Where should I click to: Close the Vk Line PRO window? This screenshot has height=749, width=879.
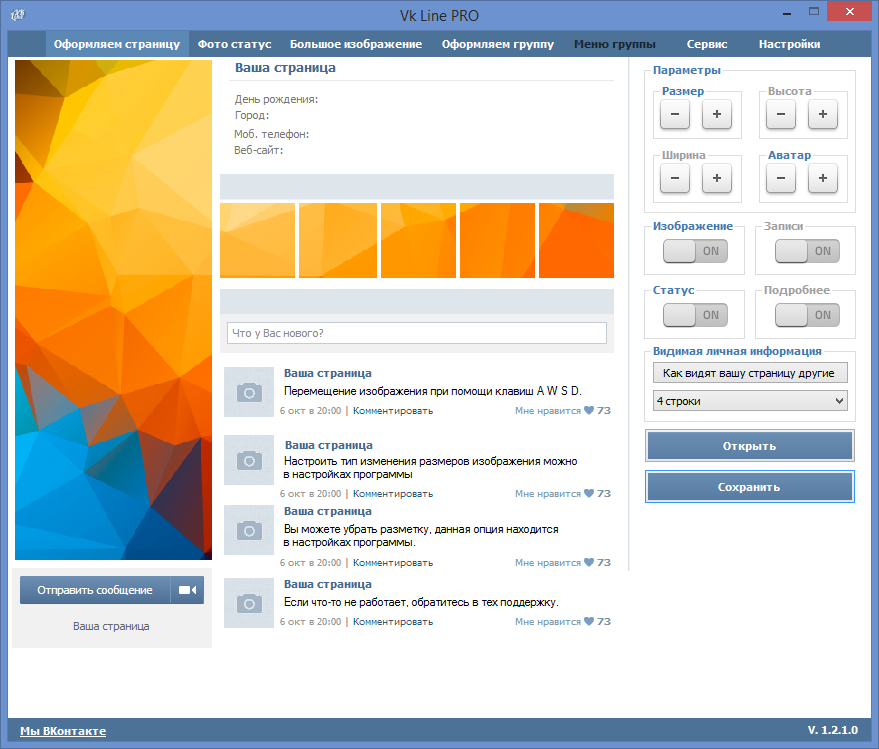pos(850,11)
